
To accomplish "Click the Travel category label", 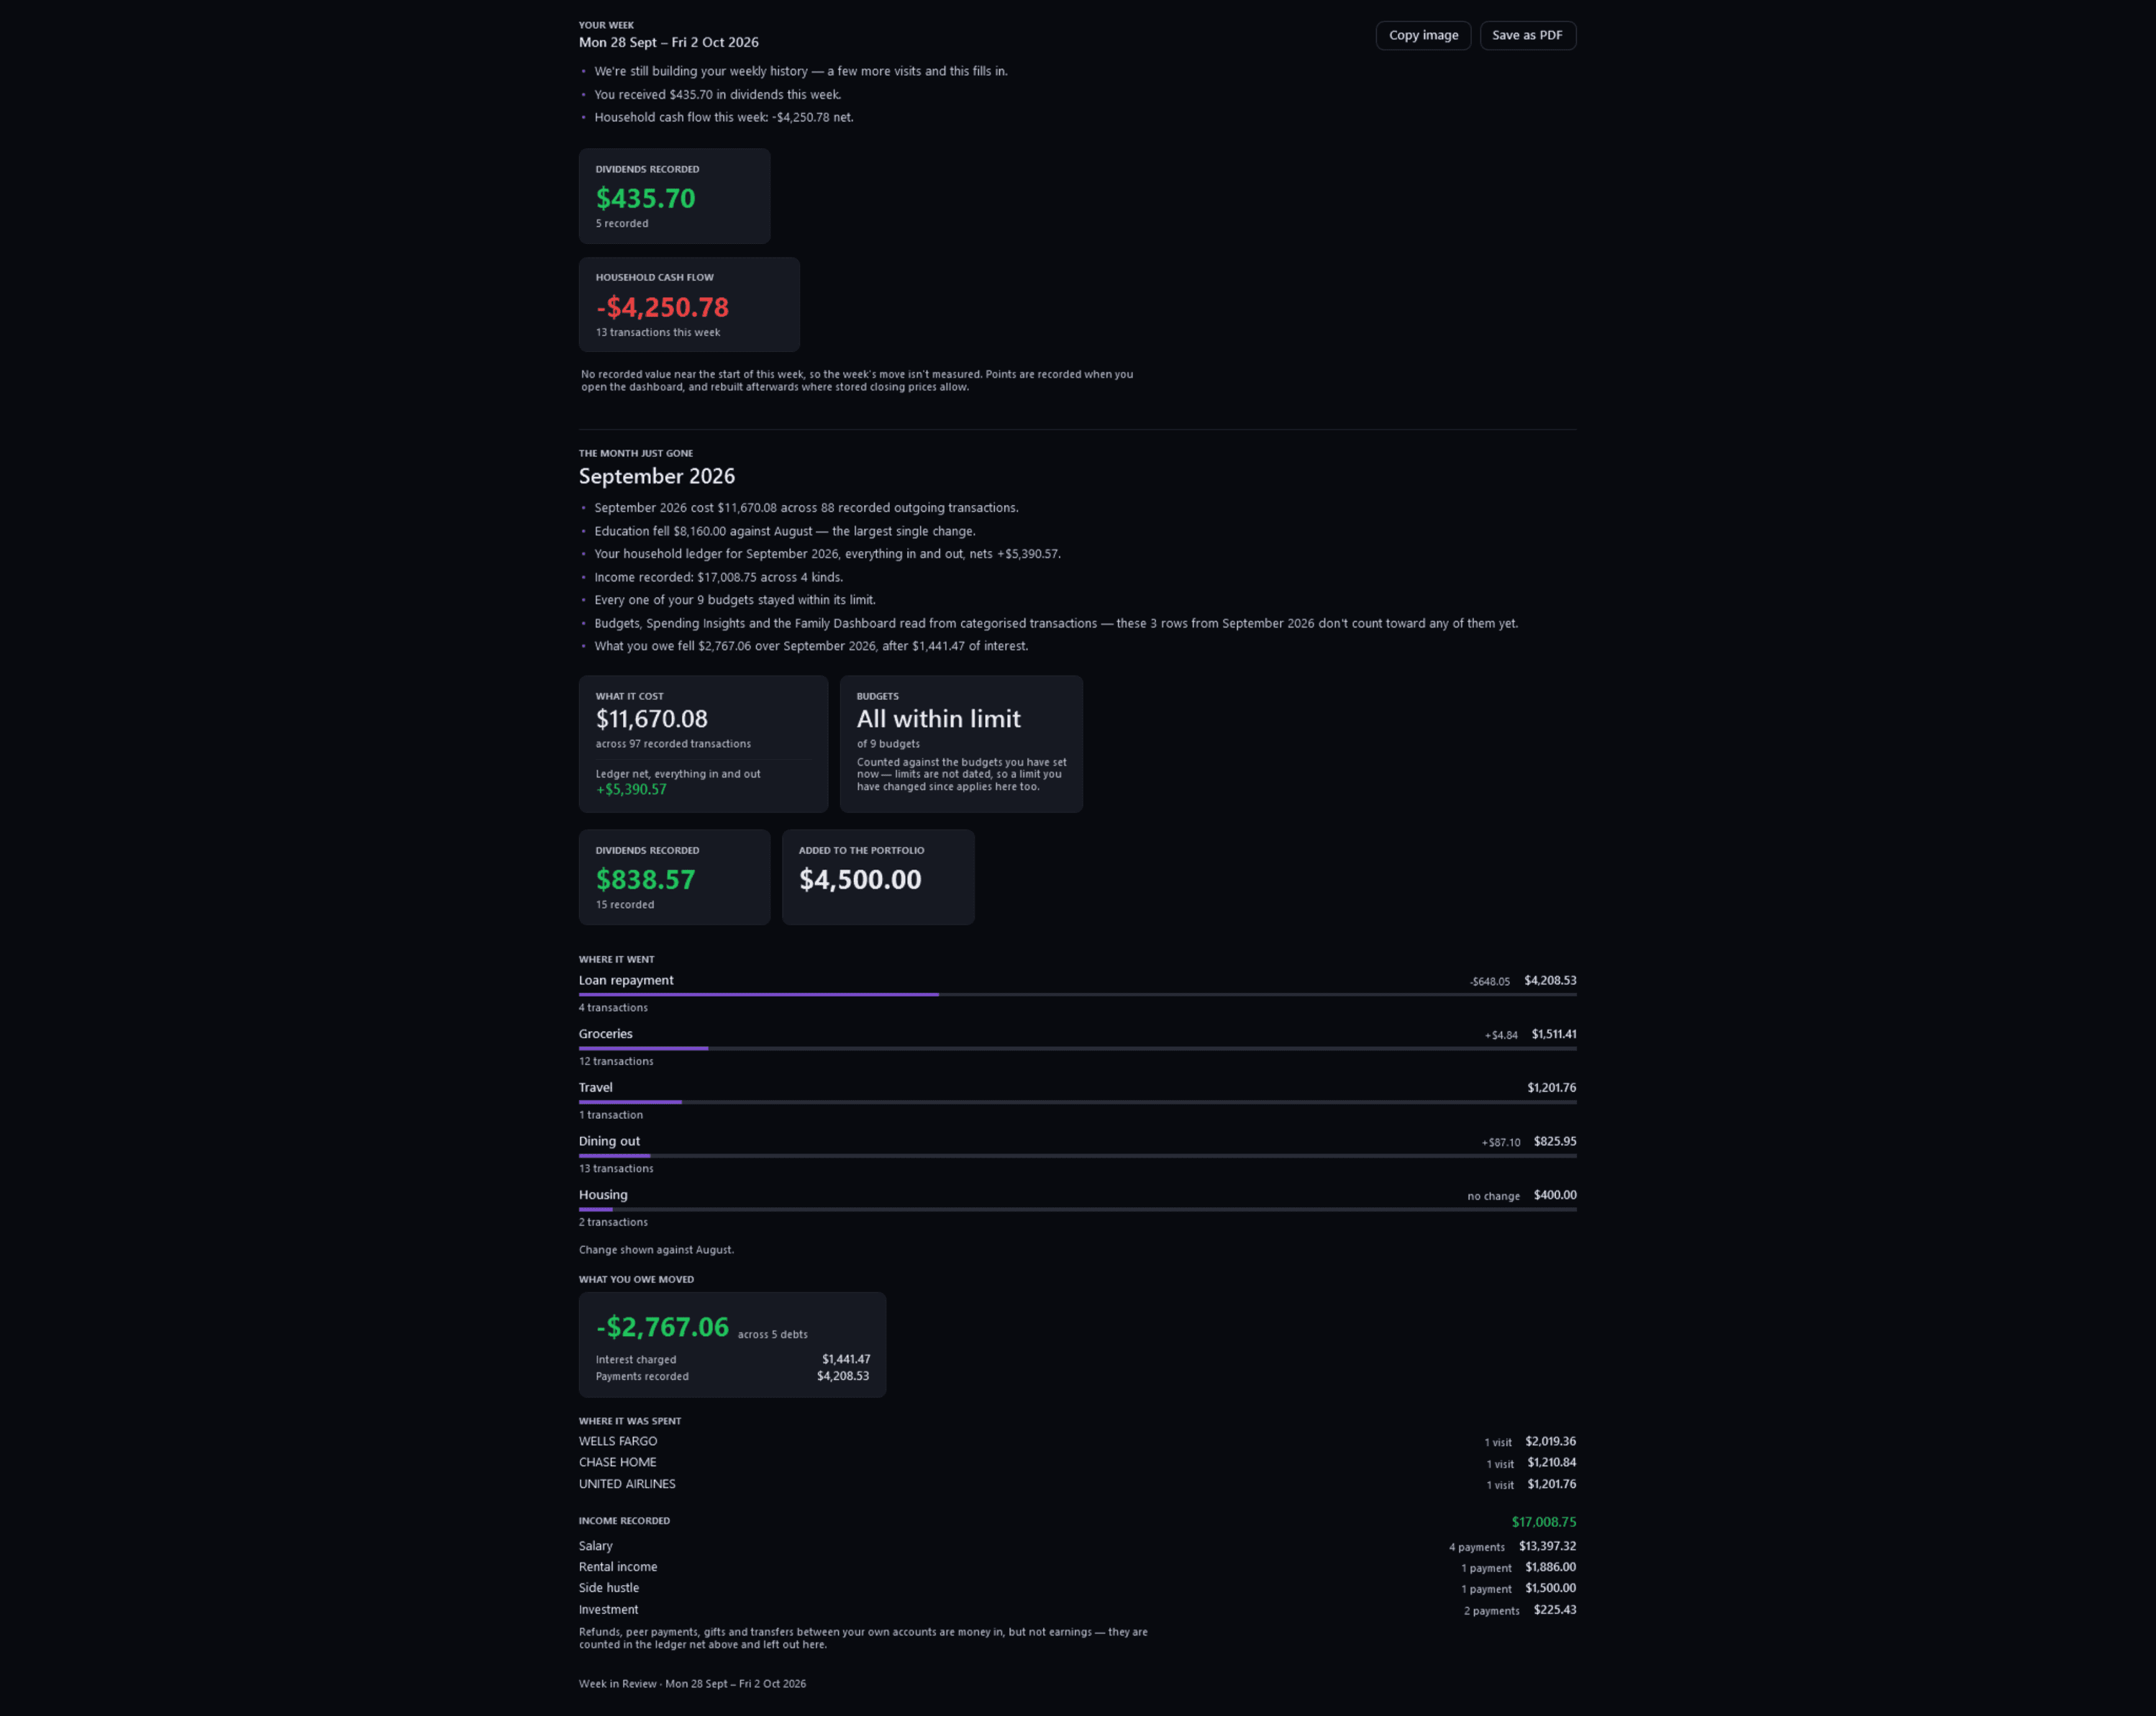I will pos(596,1087).
